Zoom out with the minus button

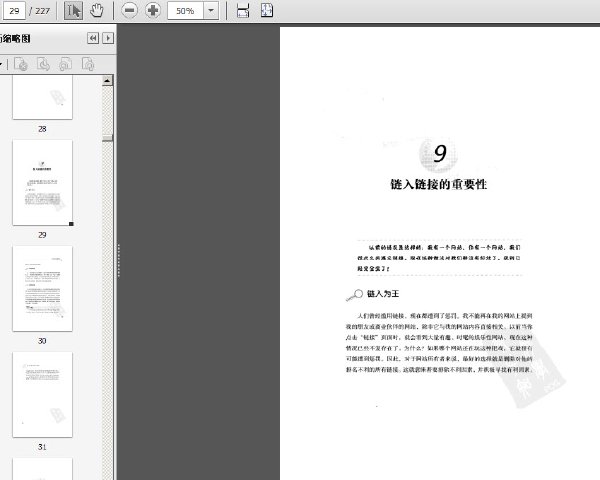click(129, 11)
